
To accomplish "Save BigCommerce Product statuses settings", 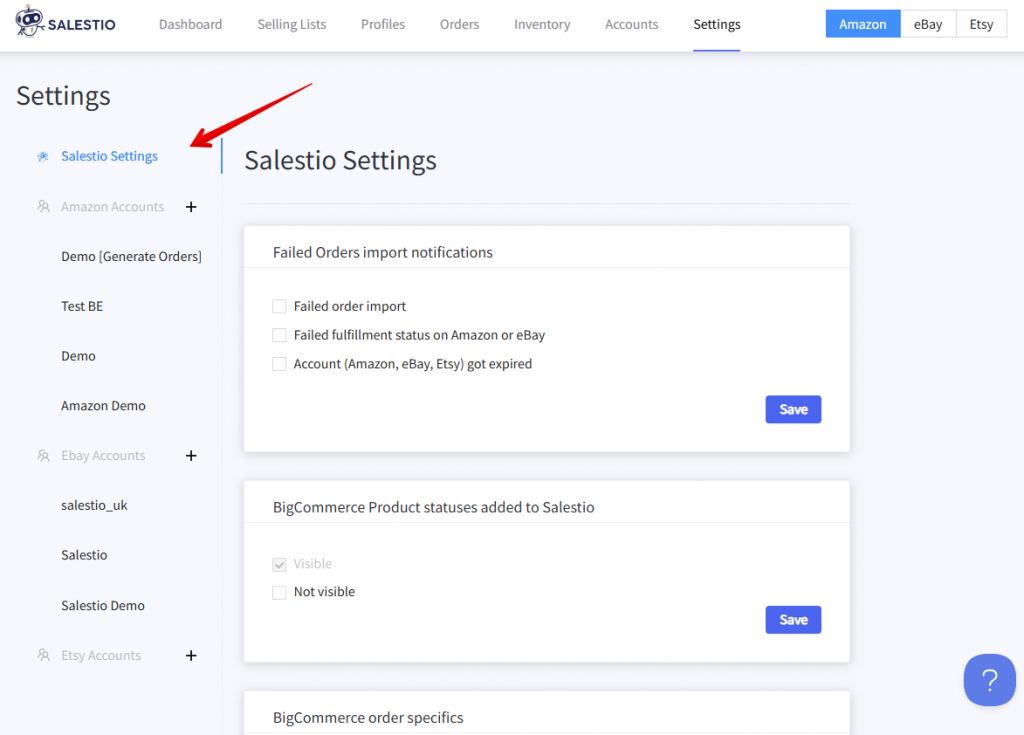I will coord(793,620).
